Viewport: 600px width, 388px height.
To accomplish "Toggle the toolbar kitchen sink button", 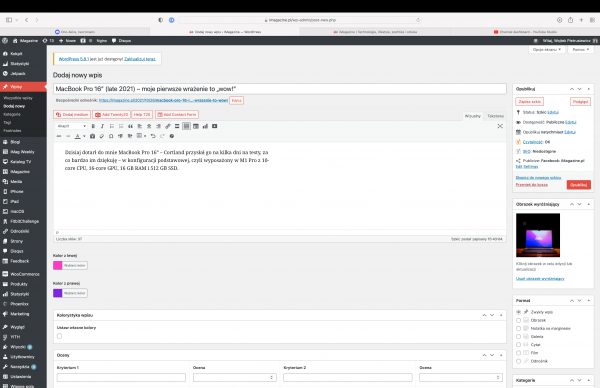I will coord(186,126).
